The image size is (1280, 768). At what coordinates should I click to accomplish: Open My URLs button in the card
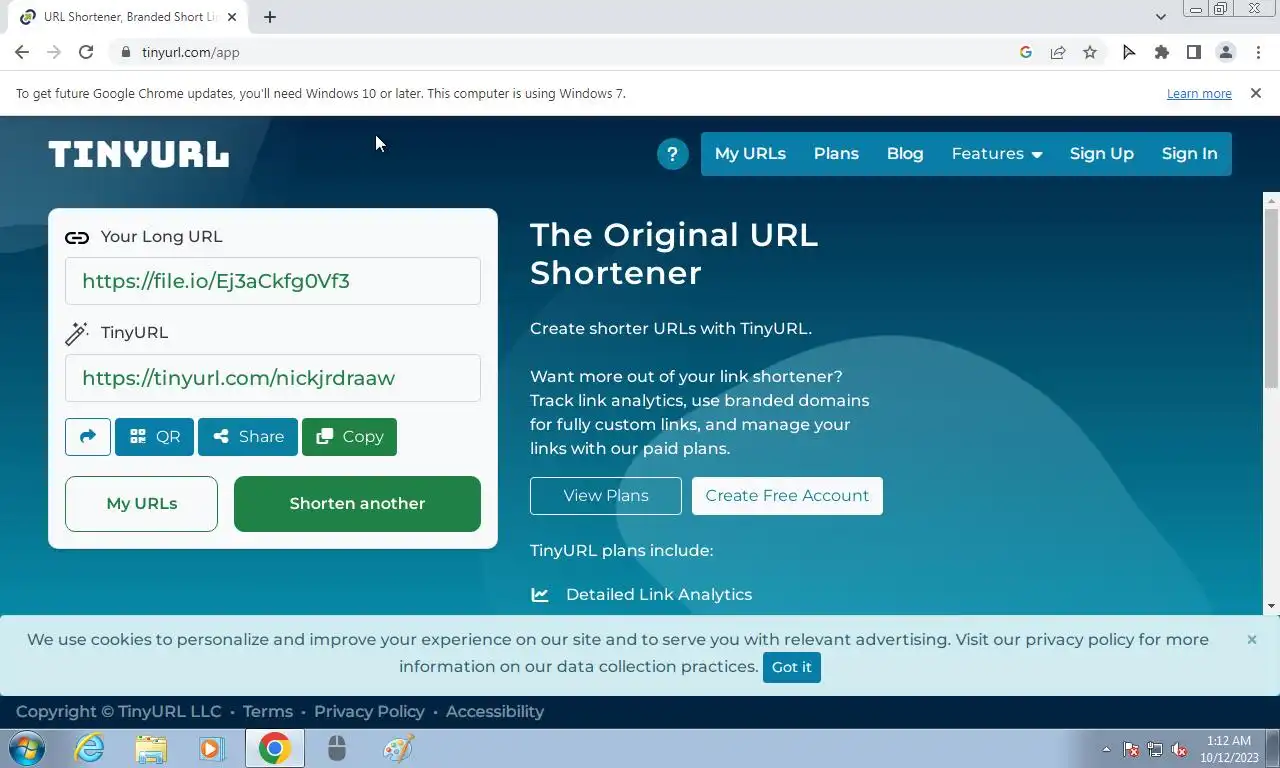(141, 504)
